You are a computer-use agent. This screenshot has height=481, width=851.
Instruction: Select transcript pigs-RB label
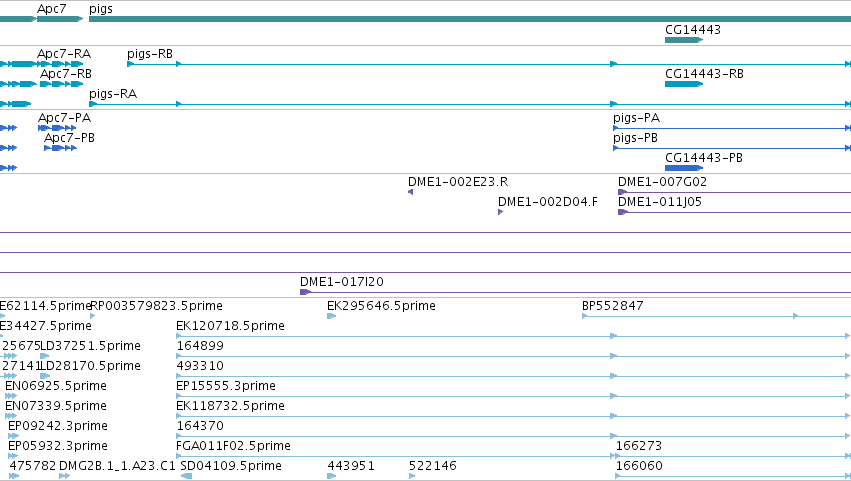pyautogui.click(x=150, y=54)
